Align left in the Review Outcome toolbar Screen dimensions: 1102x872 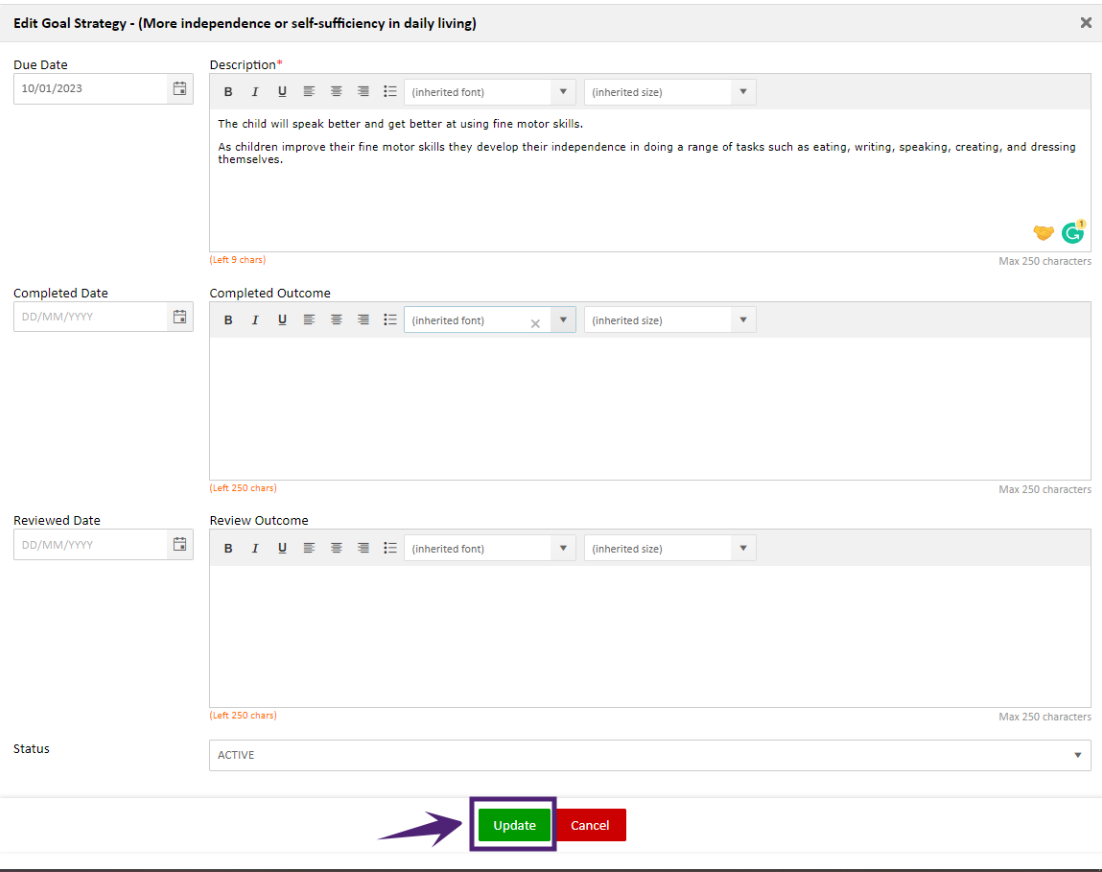tap(309, 548)
